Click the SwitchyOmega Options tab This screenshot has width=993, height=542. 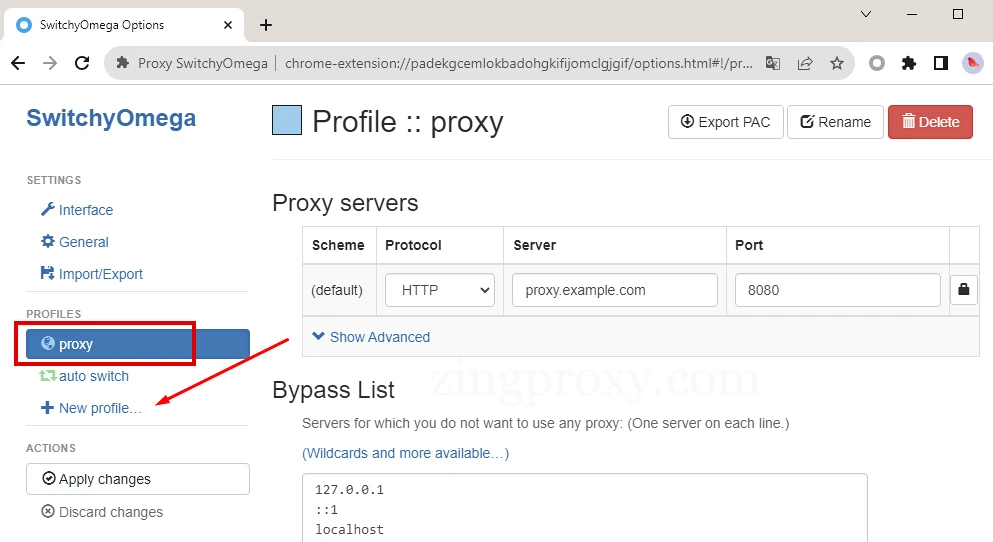pyautogui.click(x=123, y=25)
